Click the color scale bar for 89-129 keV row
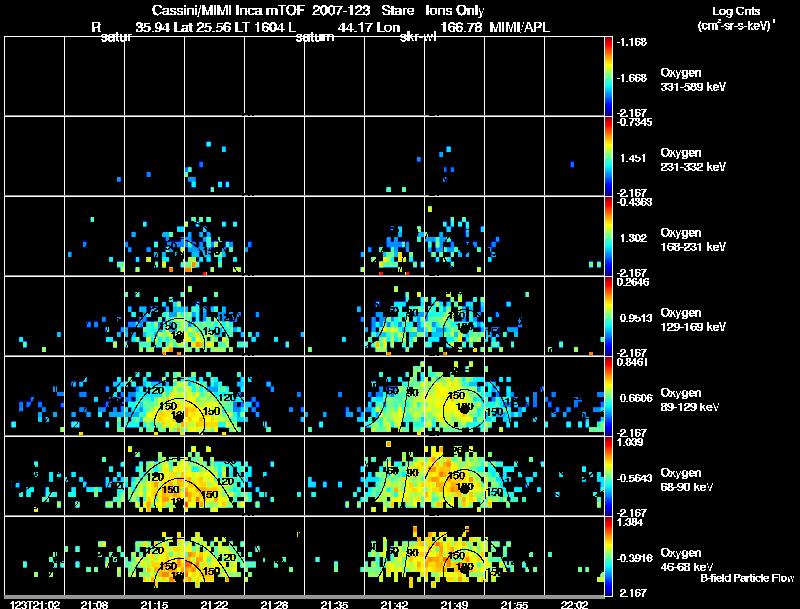The width and height of the screenshot is (800, 609). (x=608, y=396)
